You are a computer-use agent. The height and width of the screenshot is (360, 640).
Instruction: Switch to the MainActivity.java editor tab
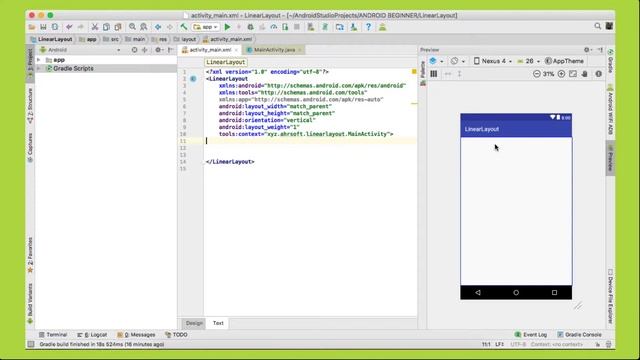click(x=274, y=50)
